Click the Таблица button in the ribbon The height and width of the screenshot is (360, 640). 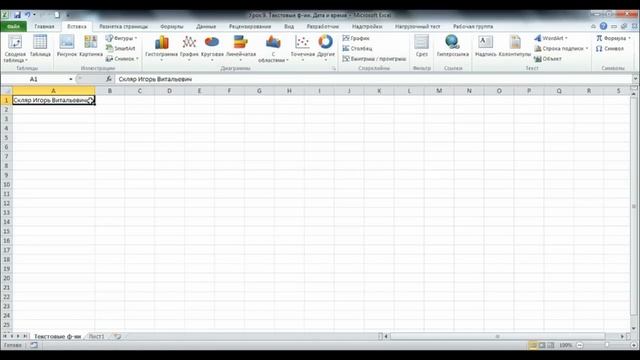(40, 46)
